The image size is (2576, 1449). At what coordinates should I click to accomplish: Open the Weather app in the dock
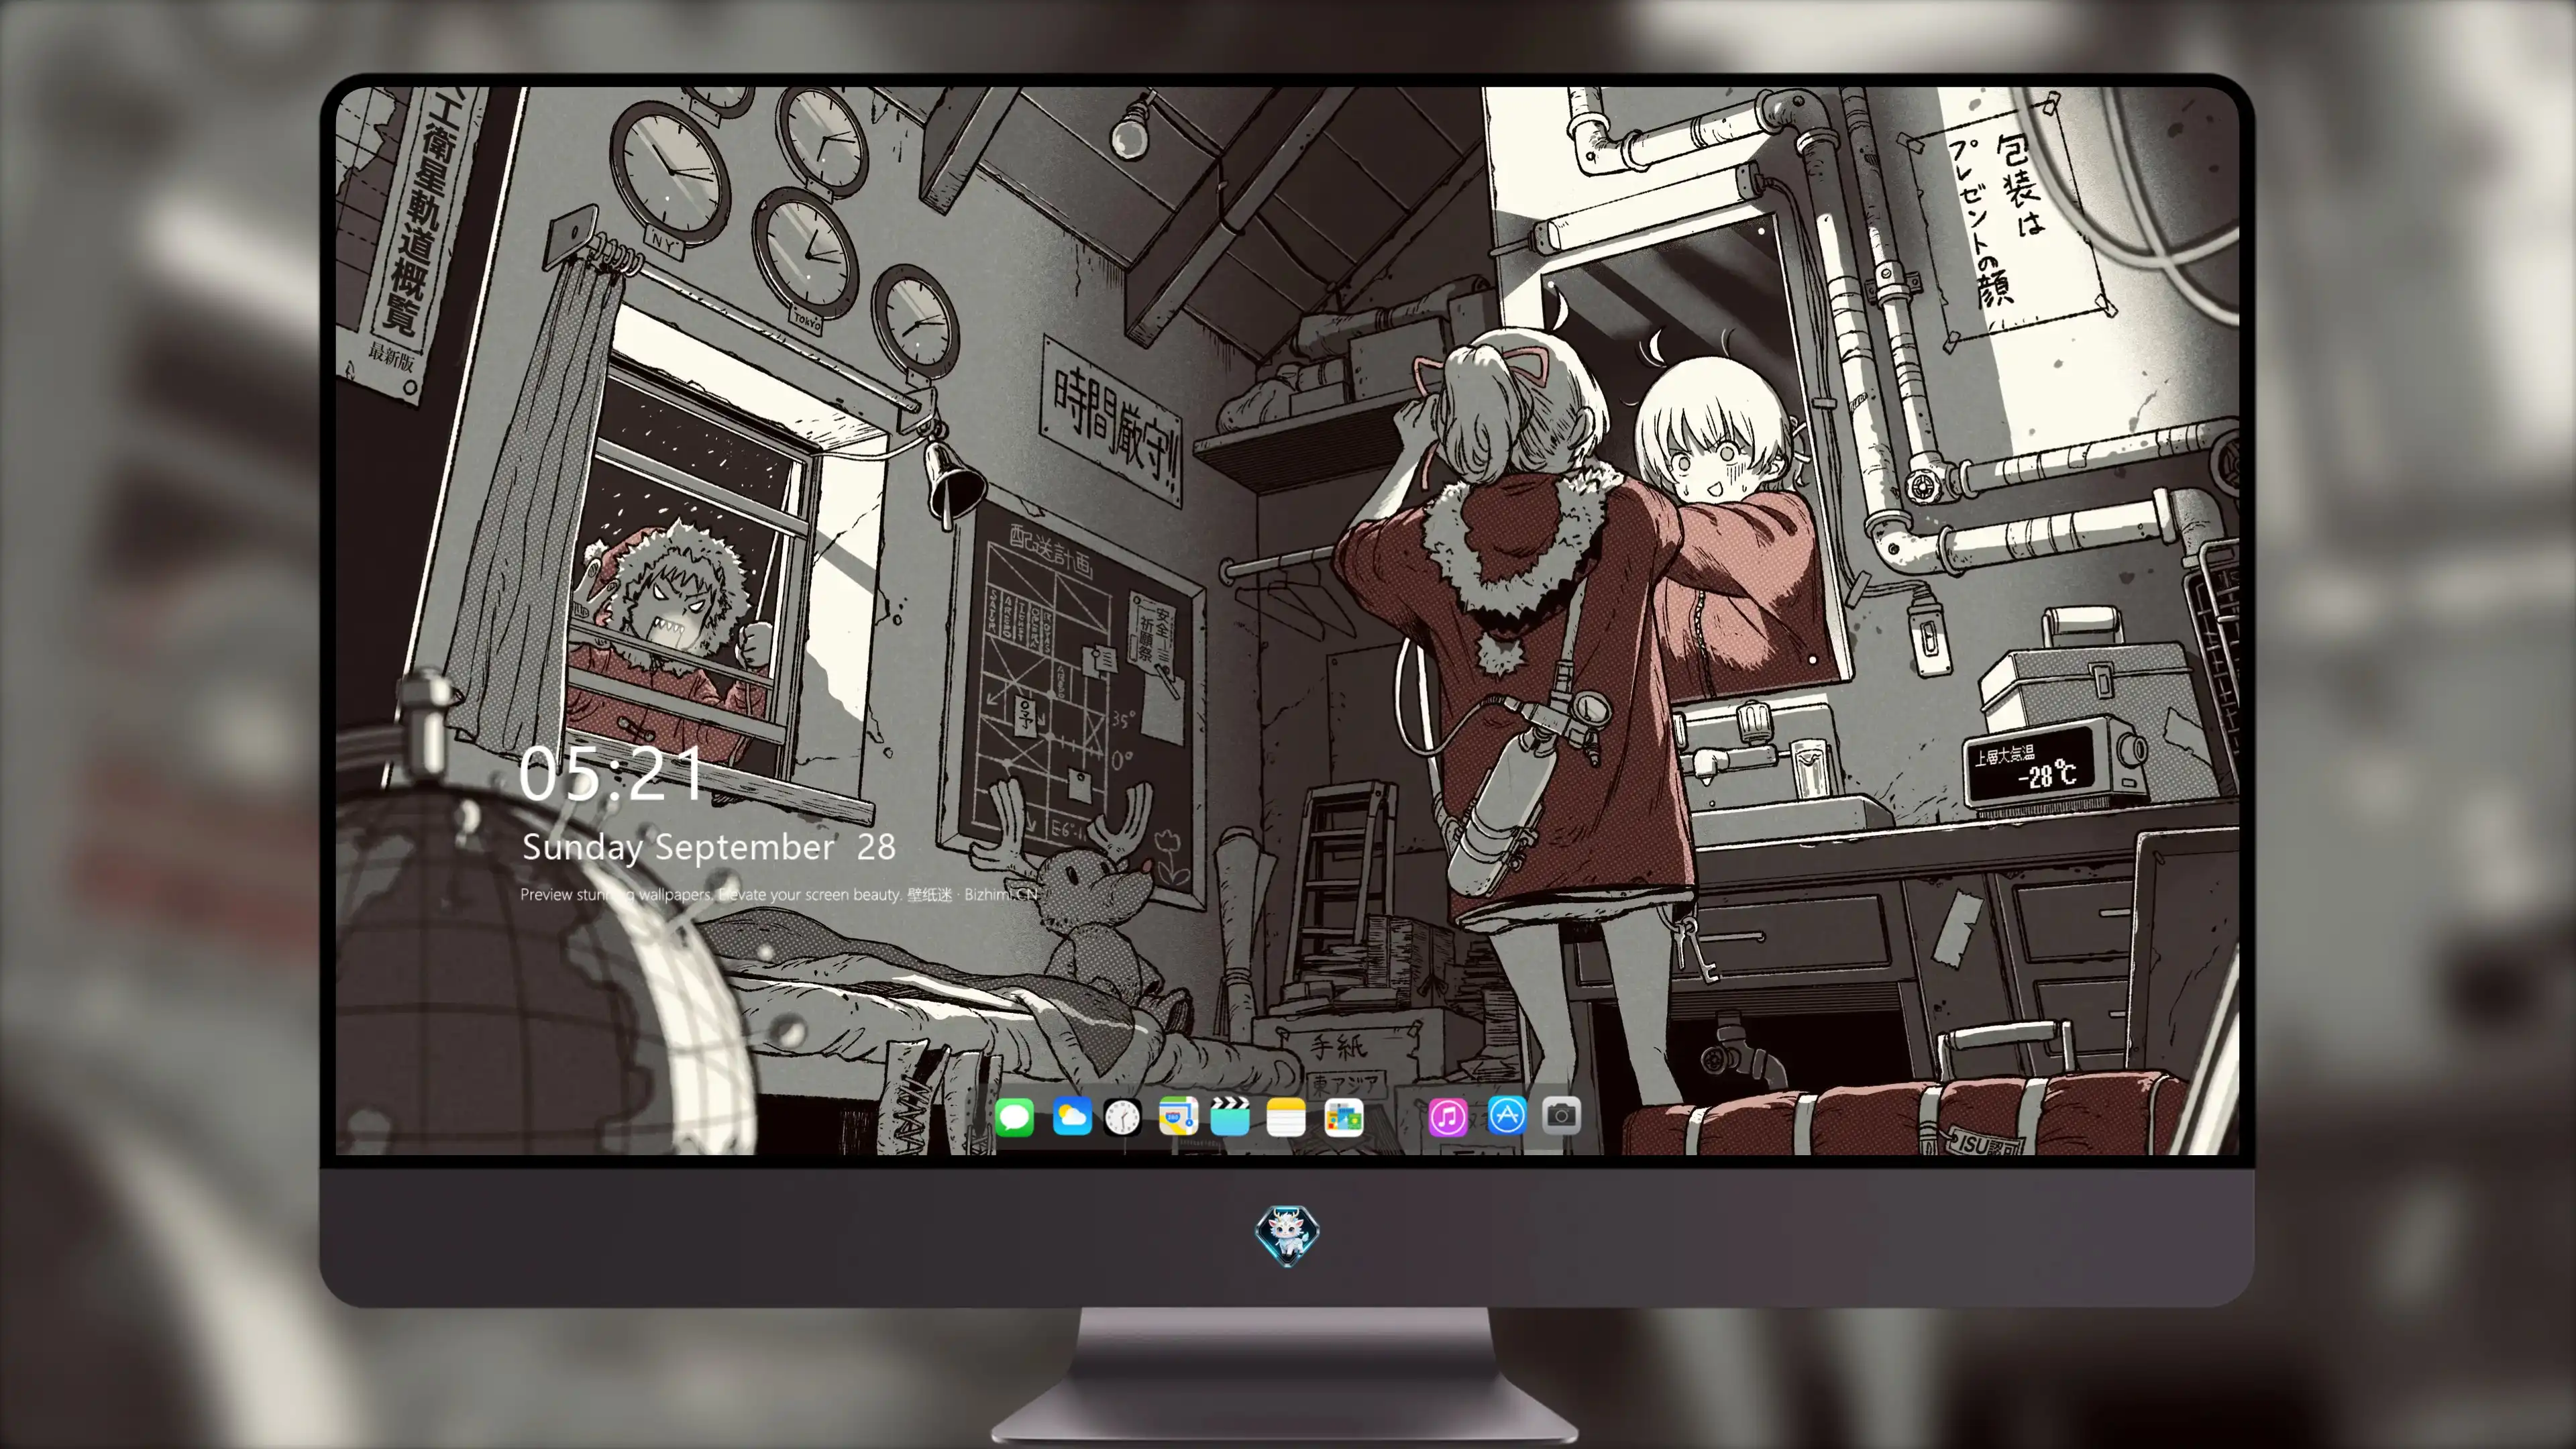click(1072, 1116)
